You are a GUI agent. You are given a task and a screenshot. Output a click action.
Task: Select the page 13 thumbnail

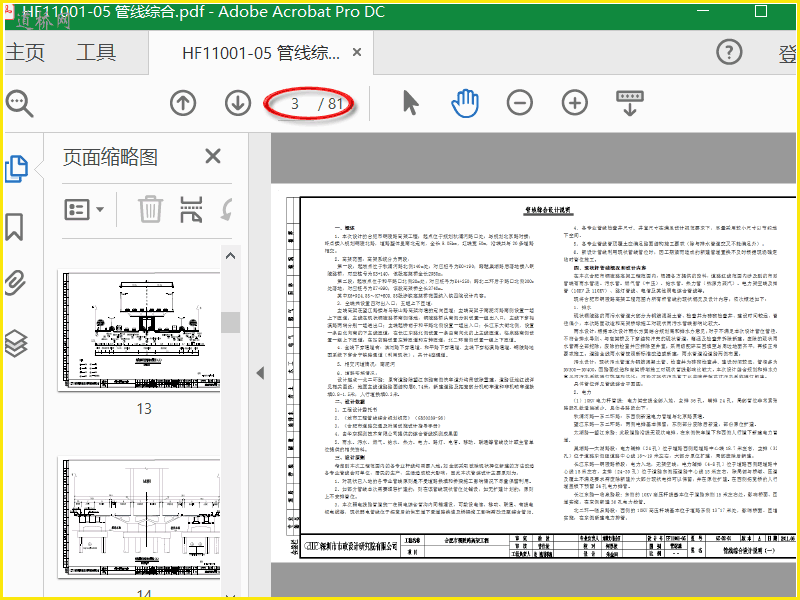coord(139,331)
